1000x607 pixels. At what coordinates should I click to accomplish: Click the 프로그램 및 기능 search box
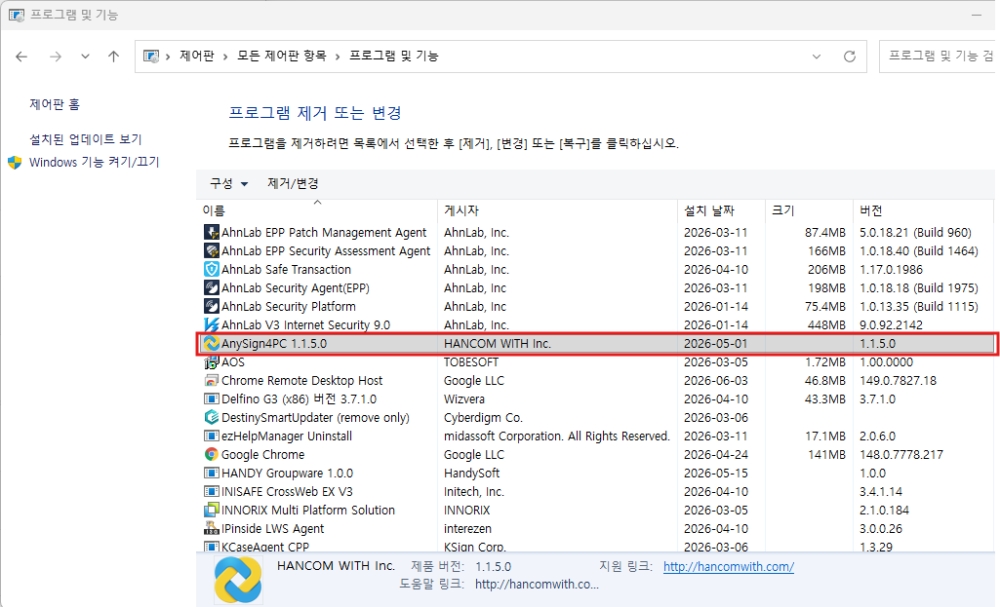click(x=939, y=56)
